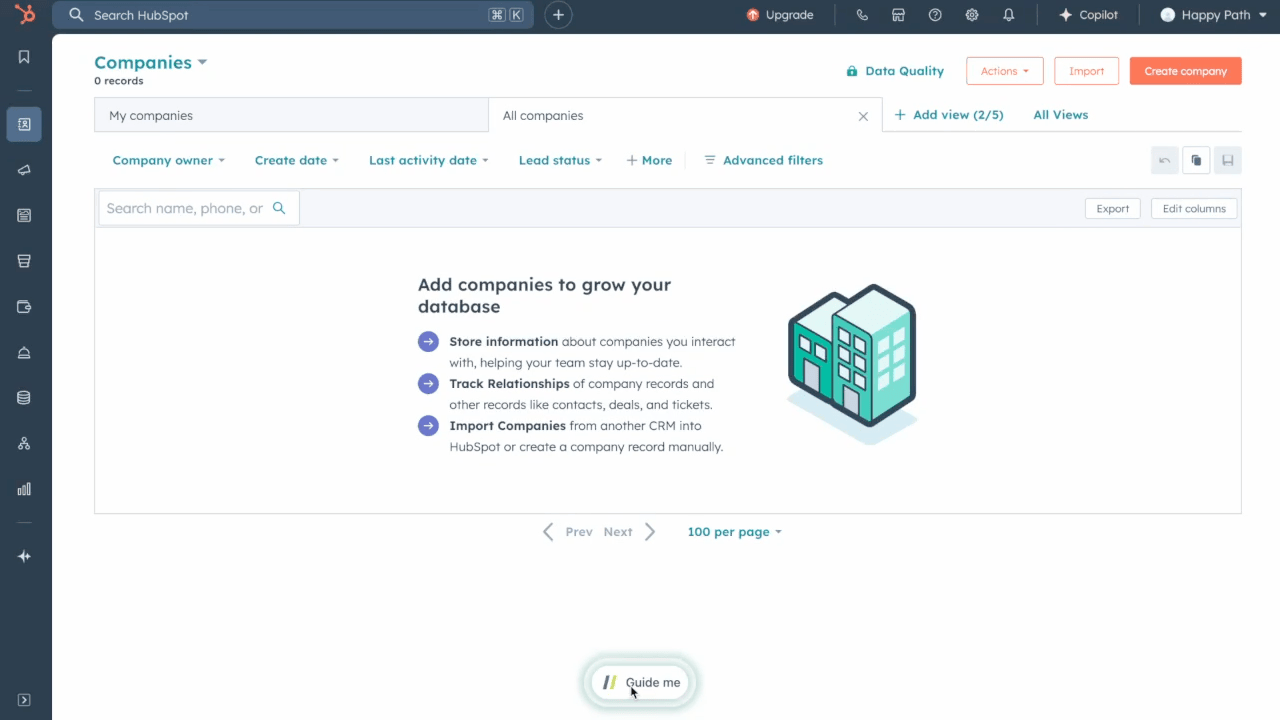Viewport: 1280px width, 720px height.
Task: Click the HubSpot sprocket logo
Action: point(24,15)
